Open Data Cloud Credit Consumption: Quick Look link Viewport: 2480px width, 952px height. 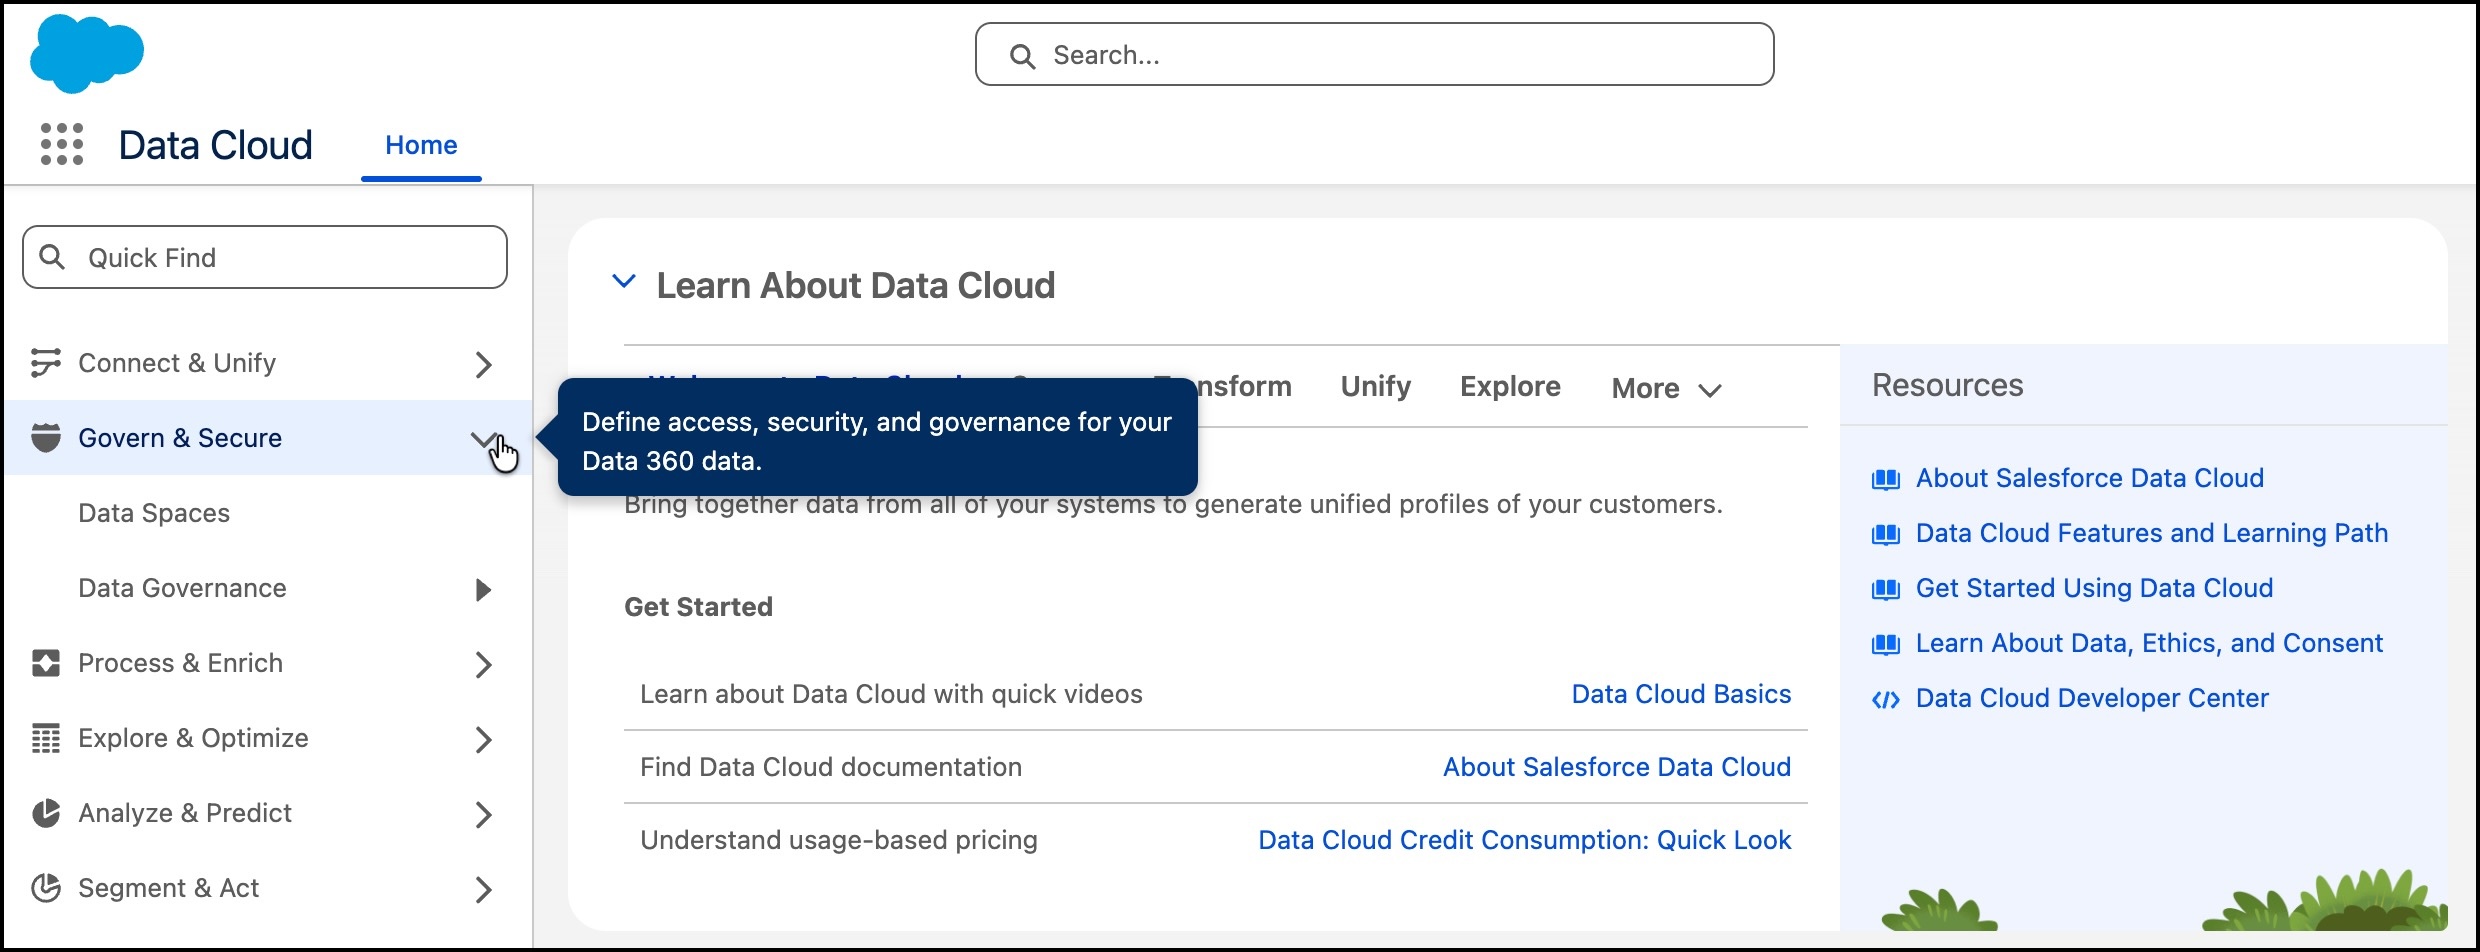pos(1524,840)
